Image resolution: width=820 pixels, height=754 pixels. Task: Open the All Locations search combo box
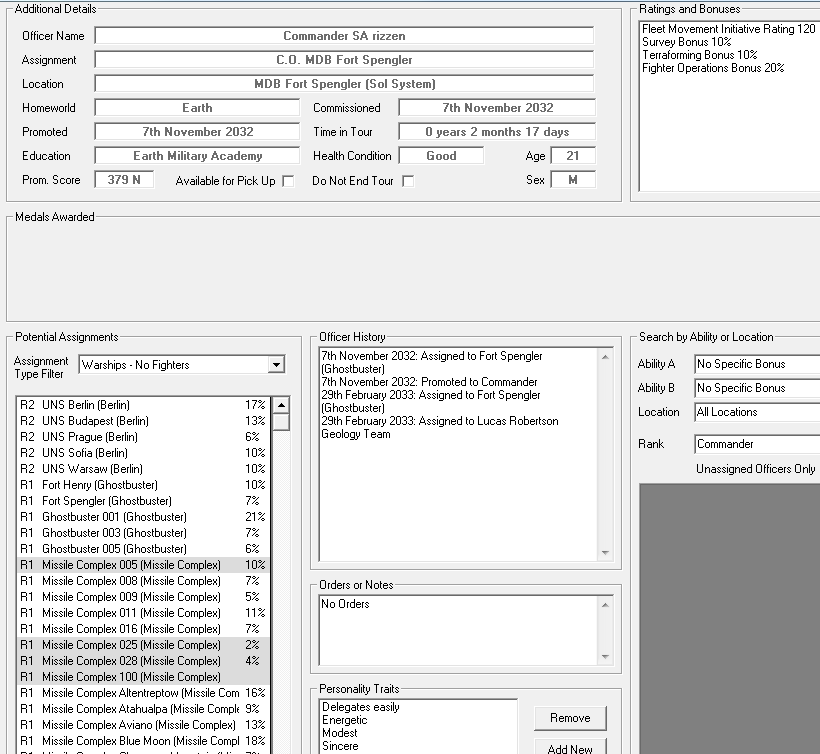click(x=757, y=412)
